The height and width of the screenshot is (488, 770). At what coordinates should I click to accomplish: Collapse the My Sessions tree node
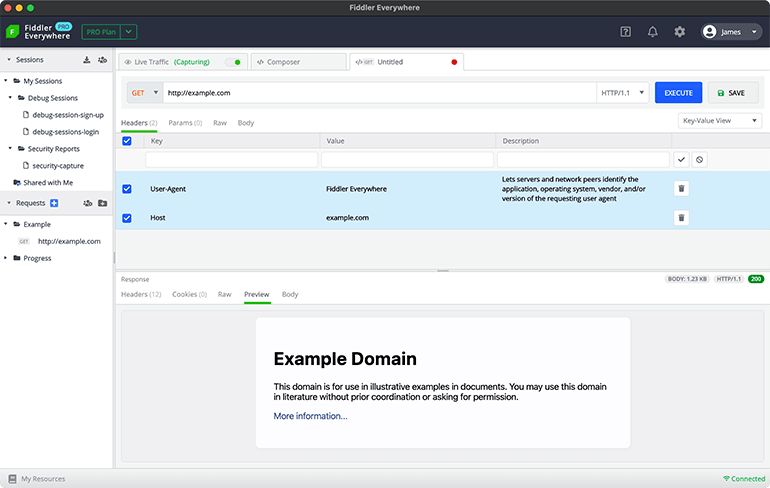tap(6, 81)
